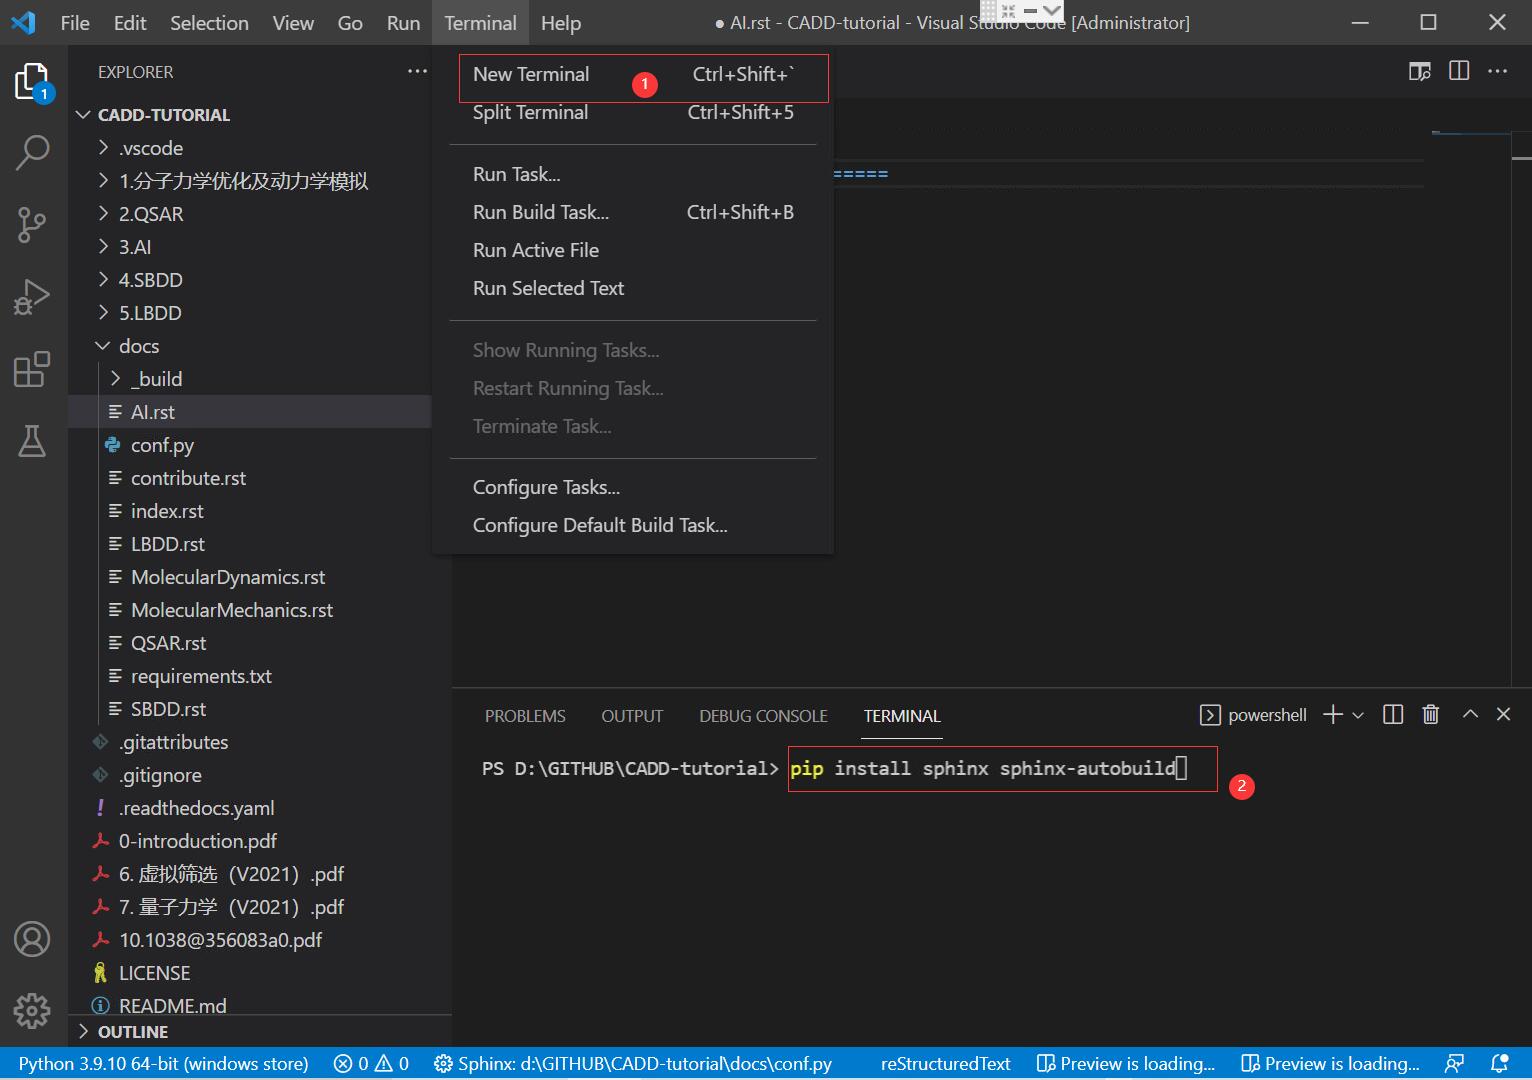Screen dimensions: 1532x1080
Task: Expand the _build folder
Action: pos(250,379)
